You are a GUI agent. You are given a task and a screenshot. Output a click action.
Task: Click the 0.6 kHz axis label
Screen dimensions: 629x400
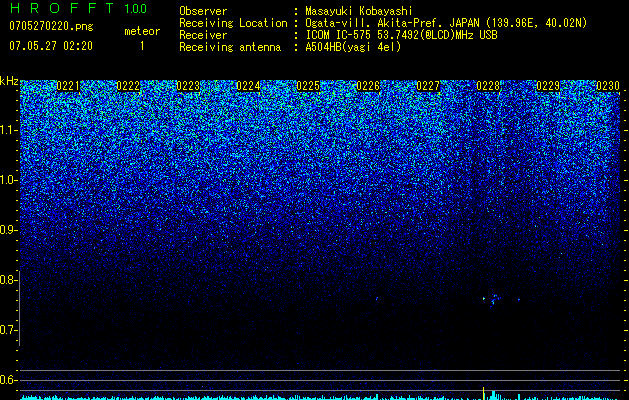tap(8, 380)
